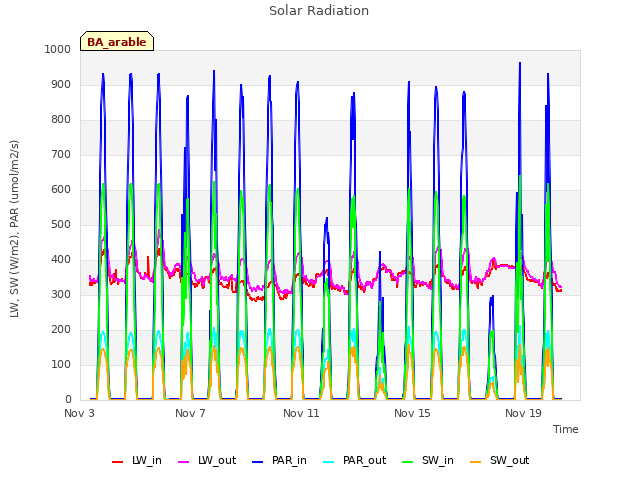Click the low PAR_in peak after Nov 11

327,220
